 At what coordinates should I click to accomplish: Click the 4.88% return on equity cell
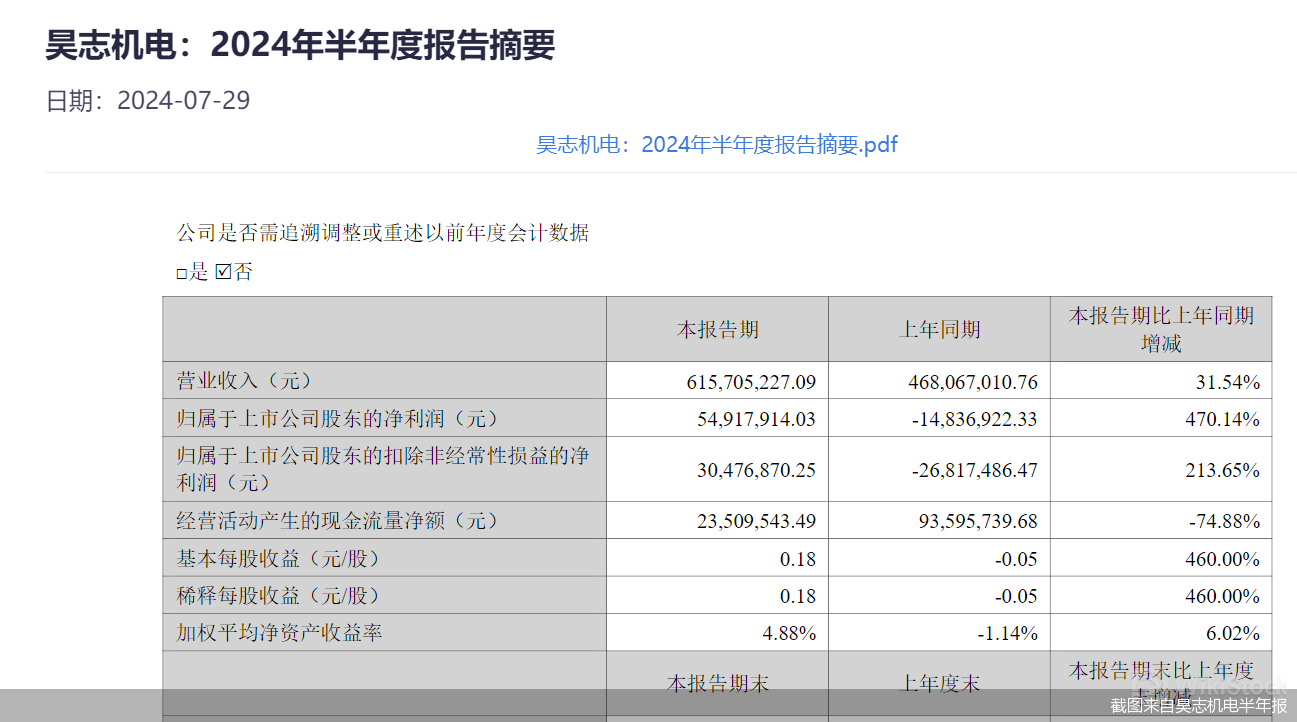click(x=787, y=633)
